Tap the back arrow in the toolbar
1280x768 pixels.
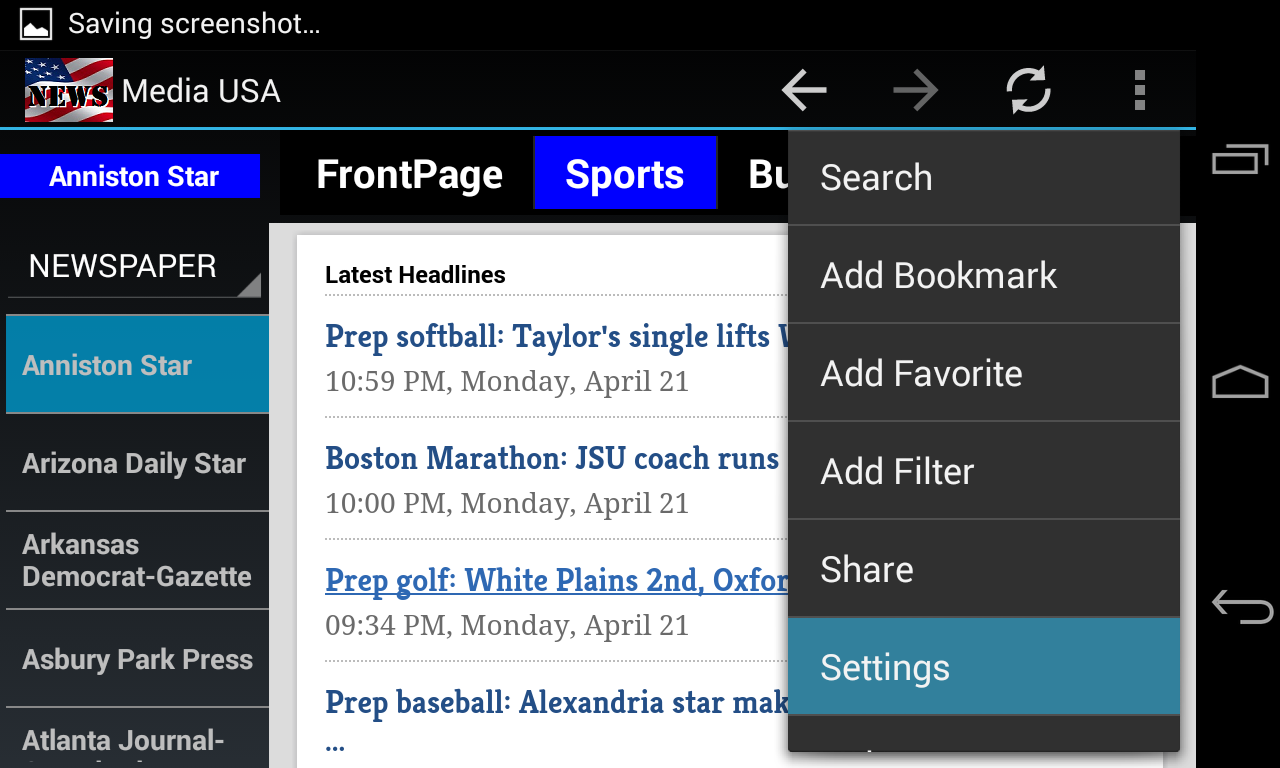(x=804, y=91)
